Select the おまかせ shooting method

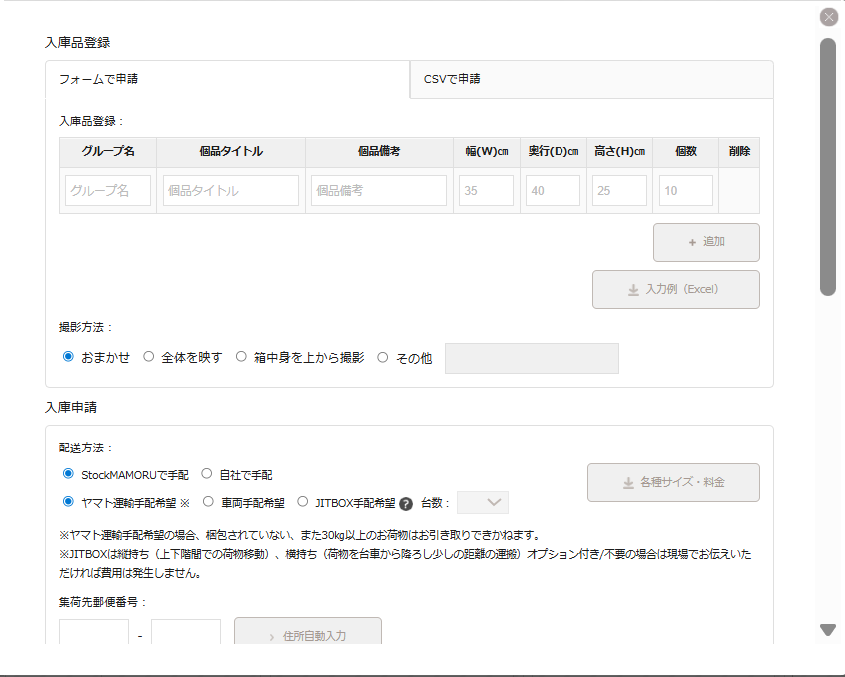point(67,355)
